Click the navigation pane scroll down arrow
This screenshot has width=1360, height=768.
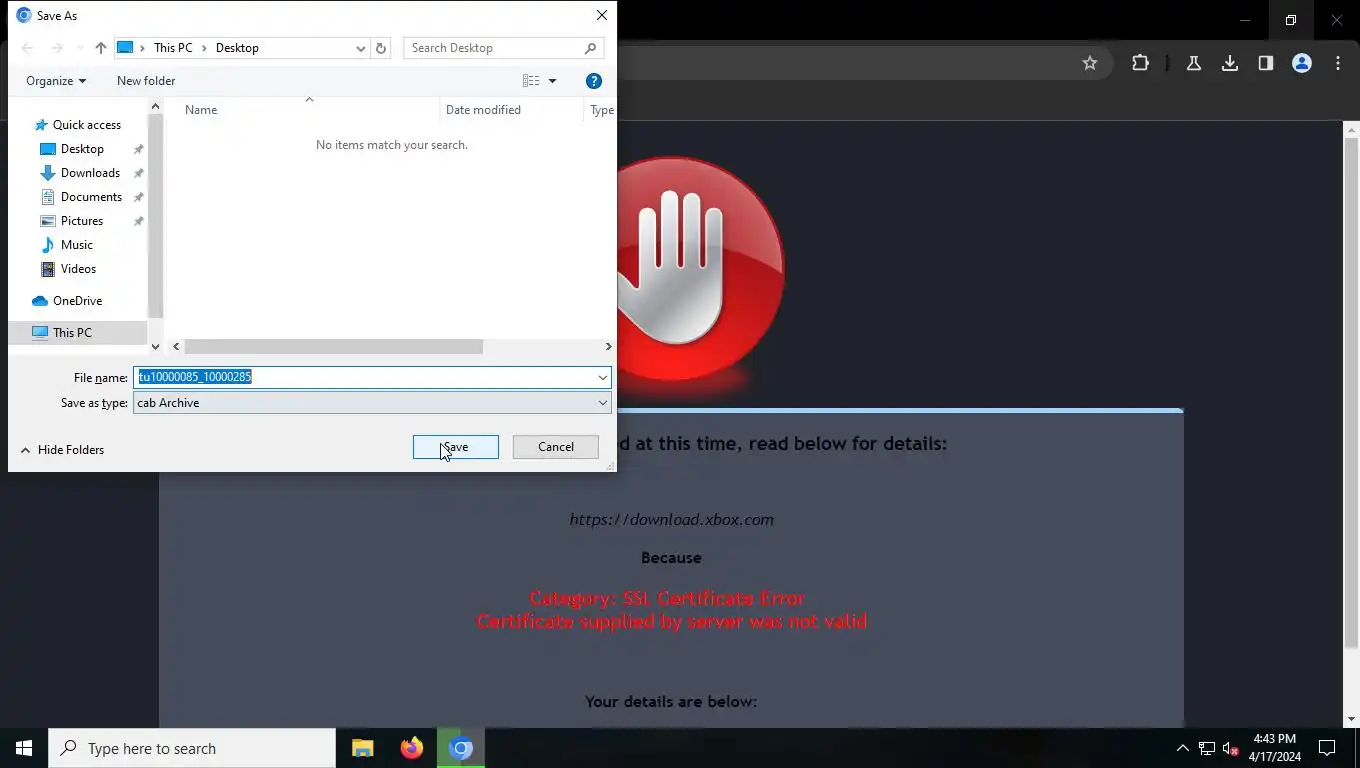[x=155, y=347]
